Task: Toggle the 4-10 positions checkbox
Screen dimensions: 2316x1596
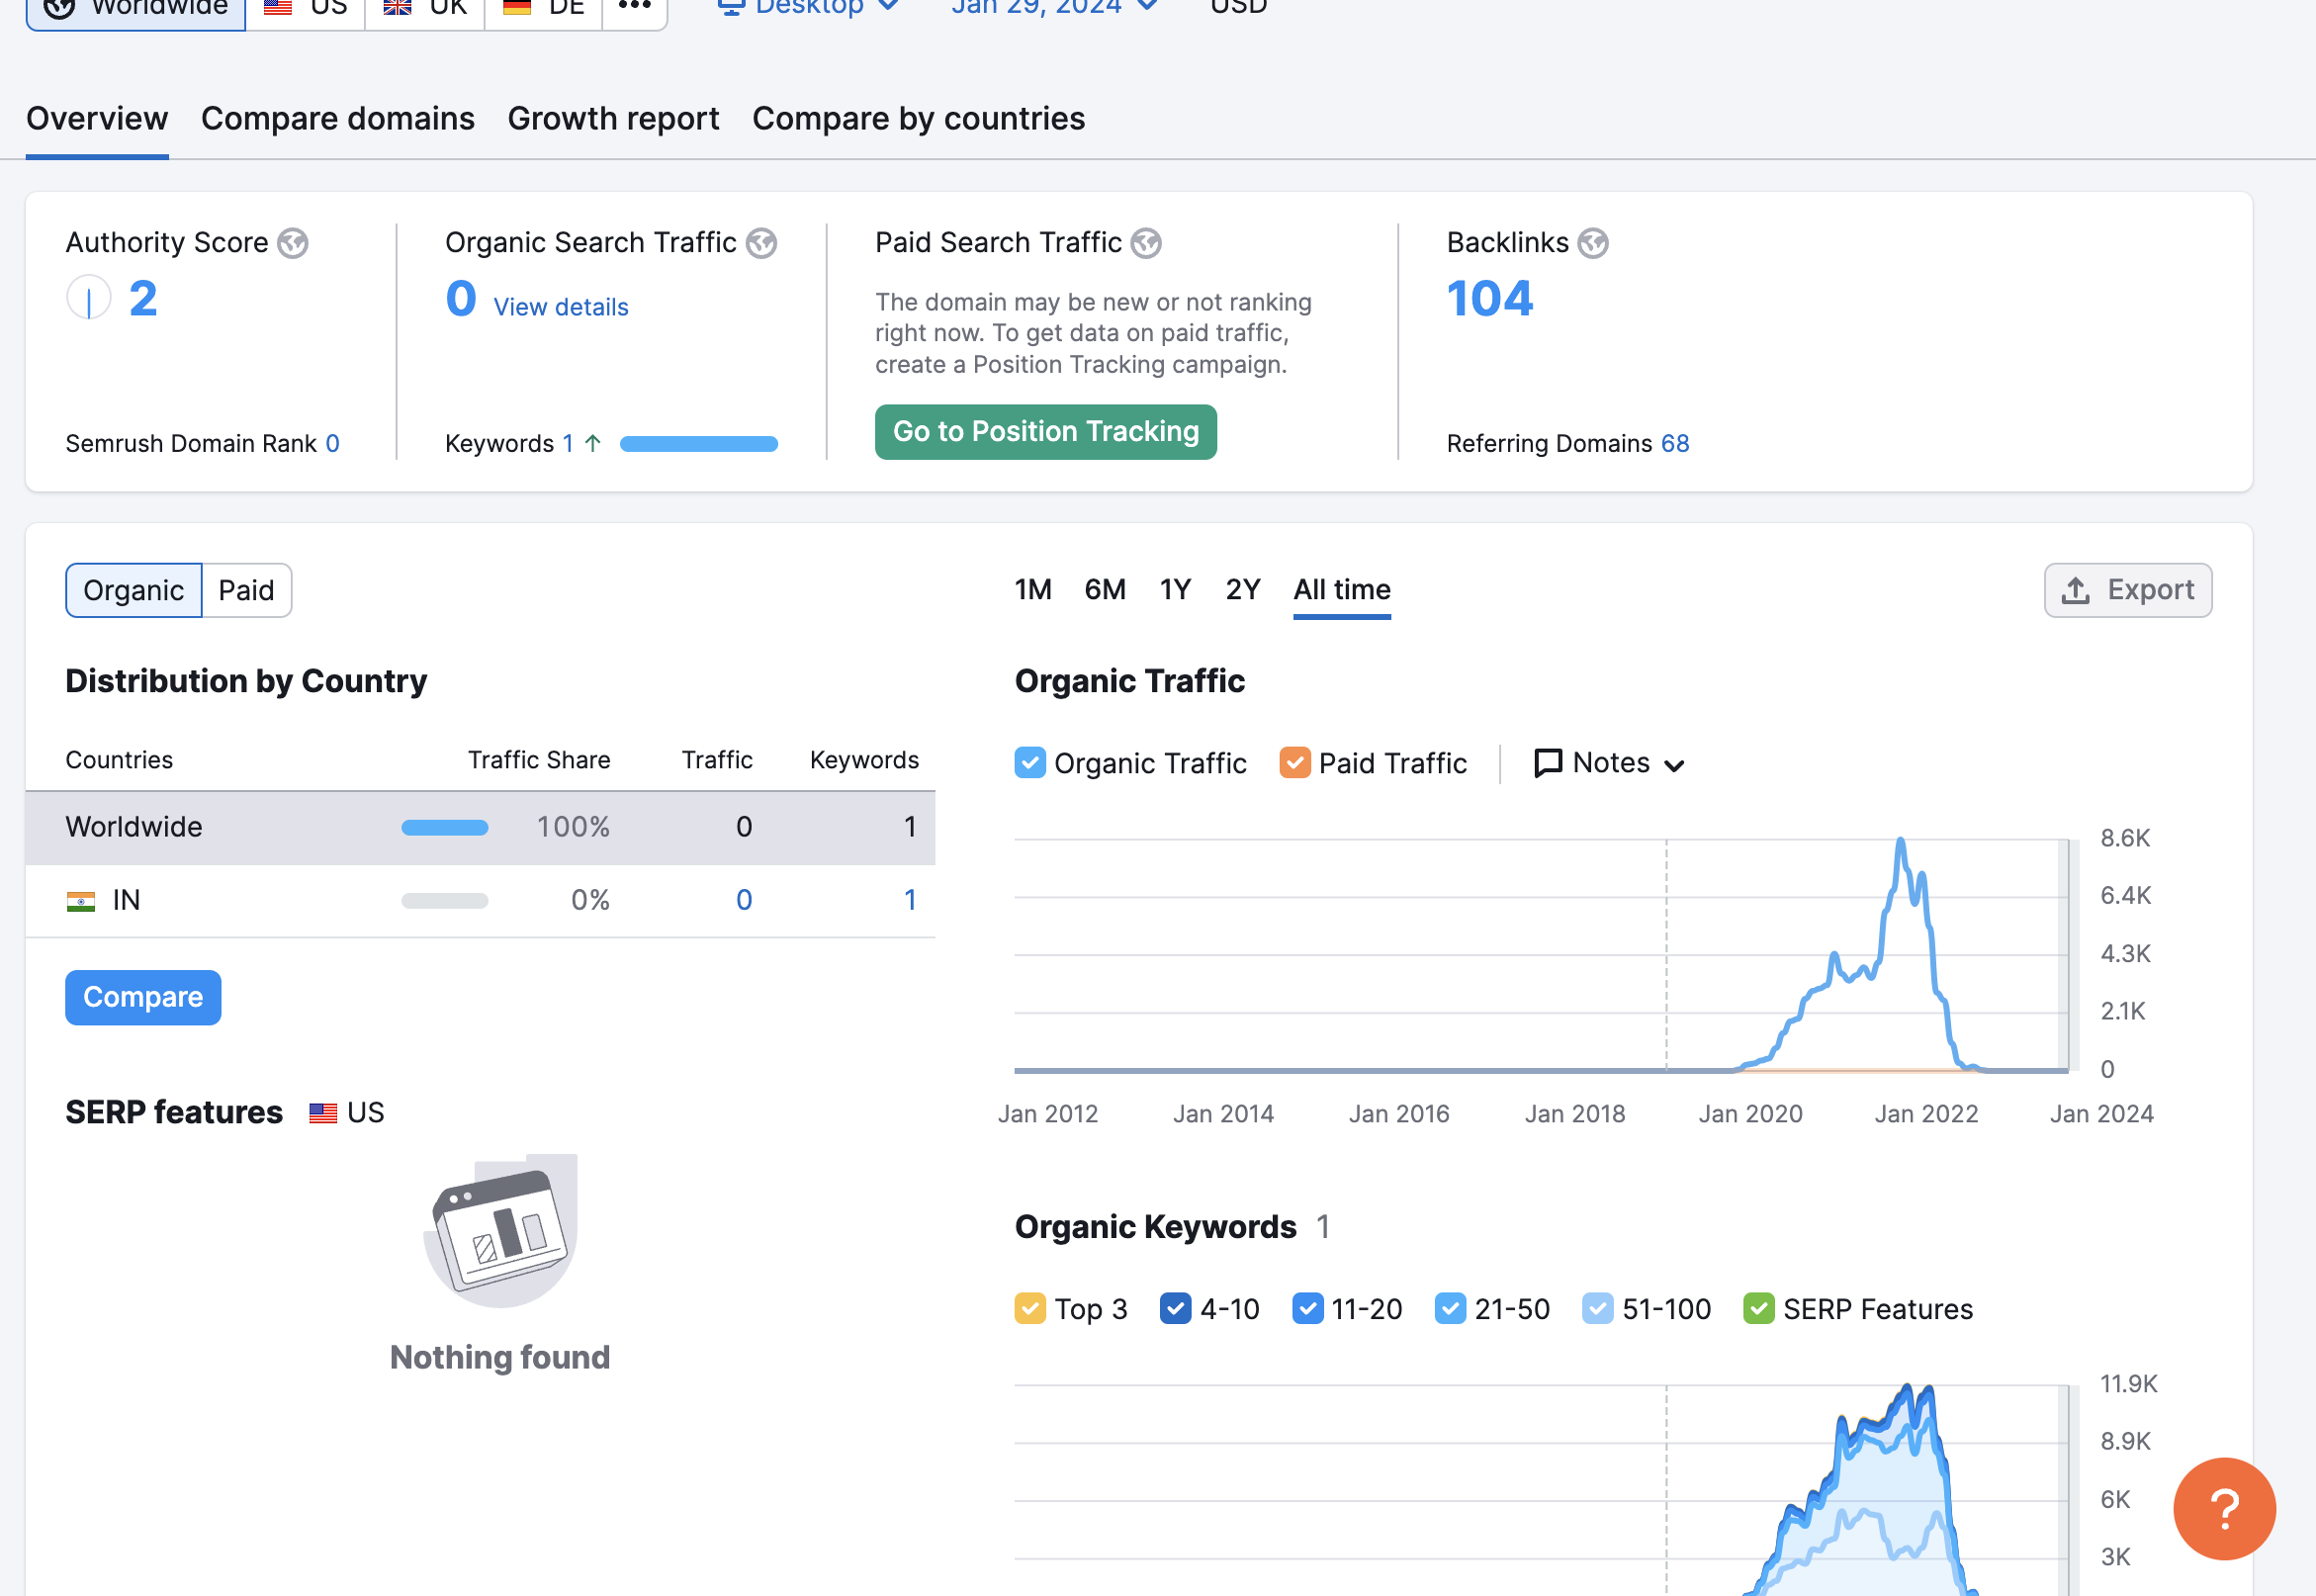Action: pyautogui.click(x=1176, y=1309)
